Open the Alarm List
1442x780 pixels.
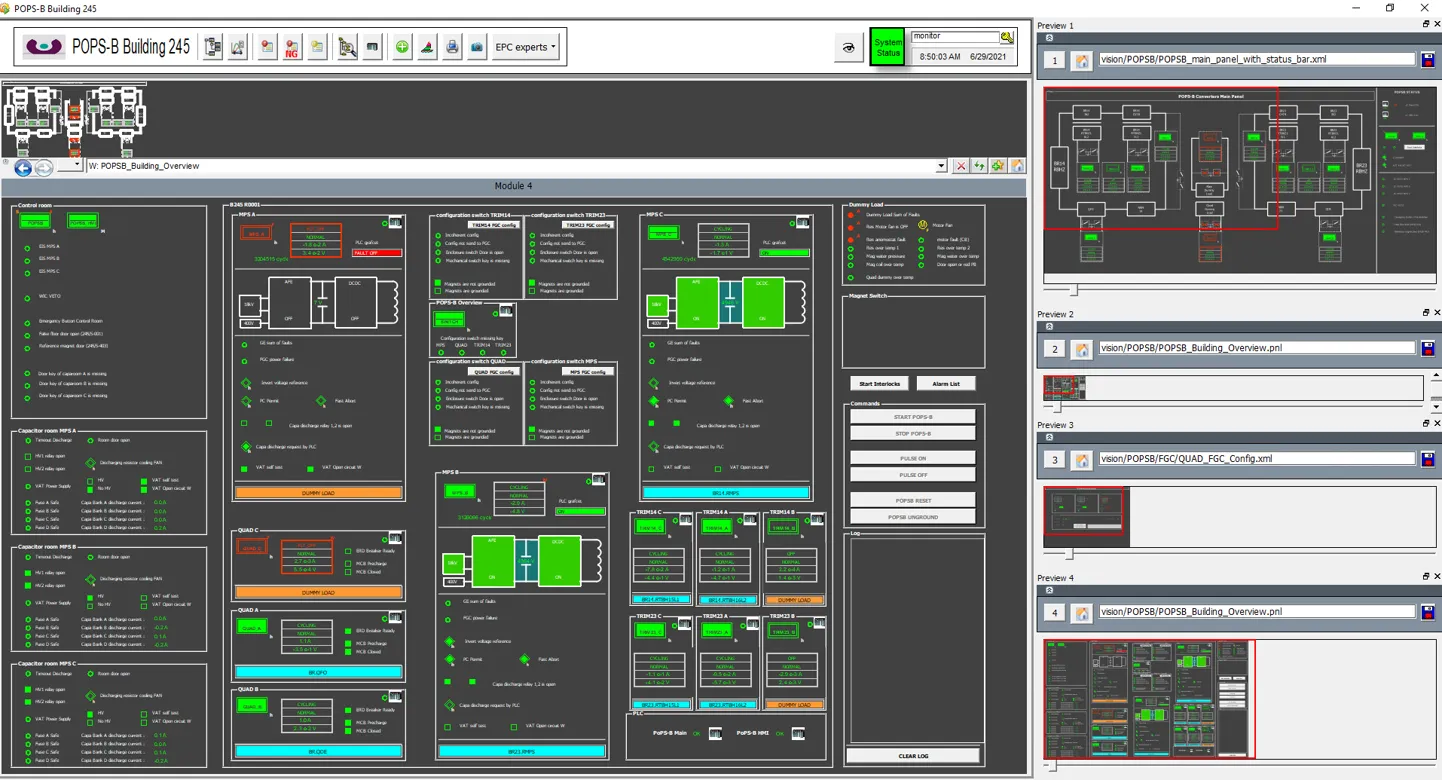tap(946, 384)
